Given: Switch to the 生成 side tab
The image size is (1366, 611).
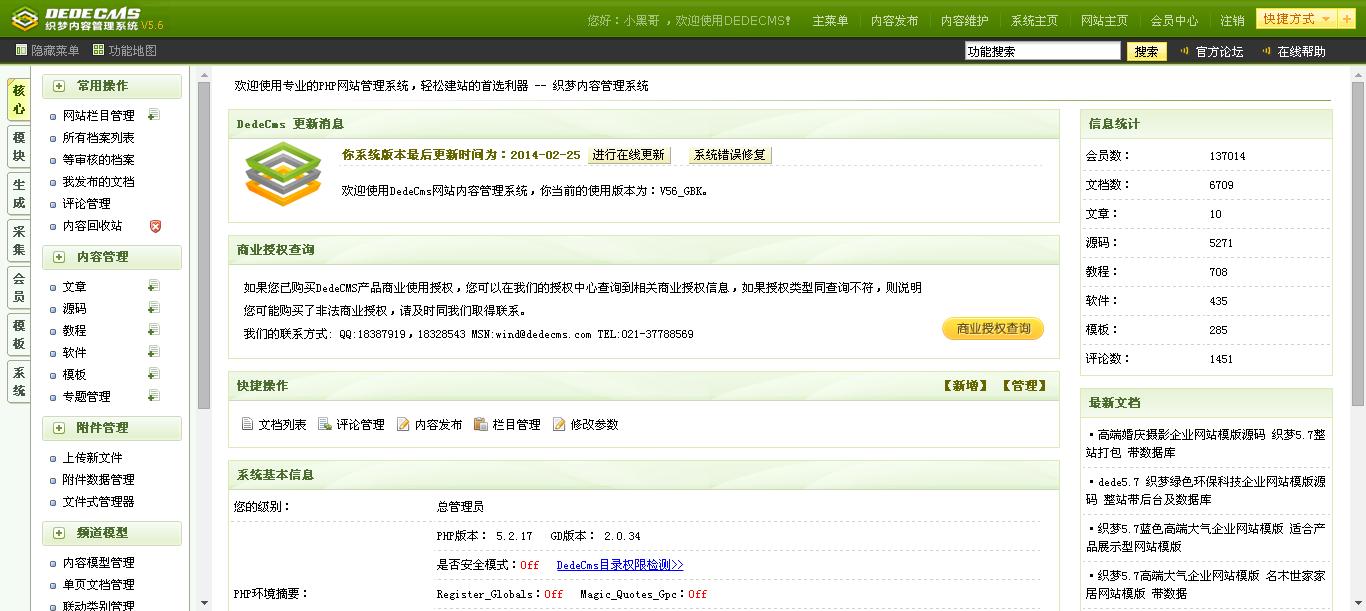Looking at the screenshot, I should click(x=19, y=194).
